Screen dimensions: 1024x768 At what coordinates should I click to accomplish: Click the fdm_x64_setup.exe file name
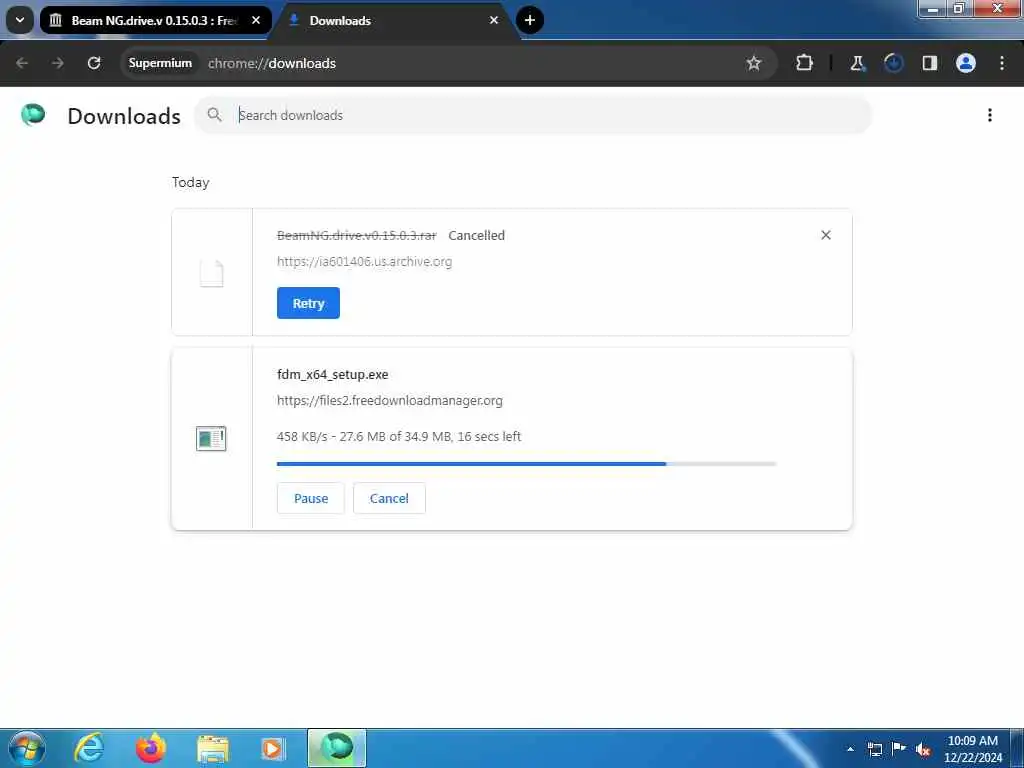coord(332,375)
